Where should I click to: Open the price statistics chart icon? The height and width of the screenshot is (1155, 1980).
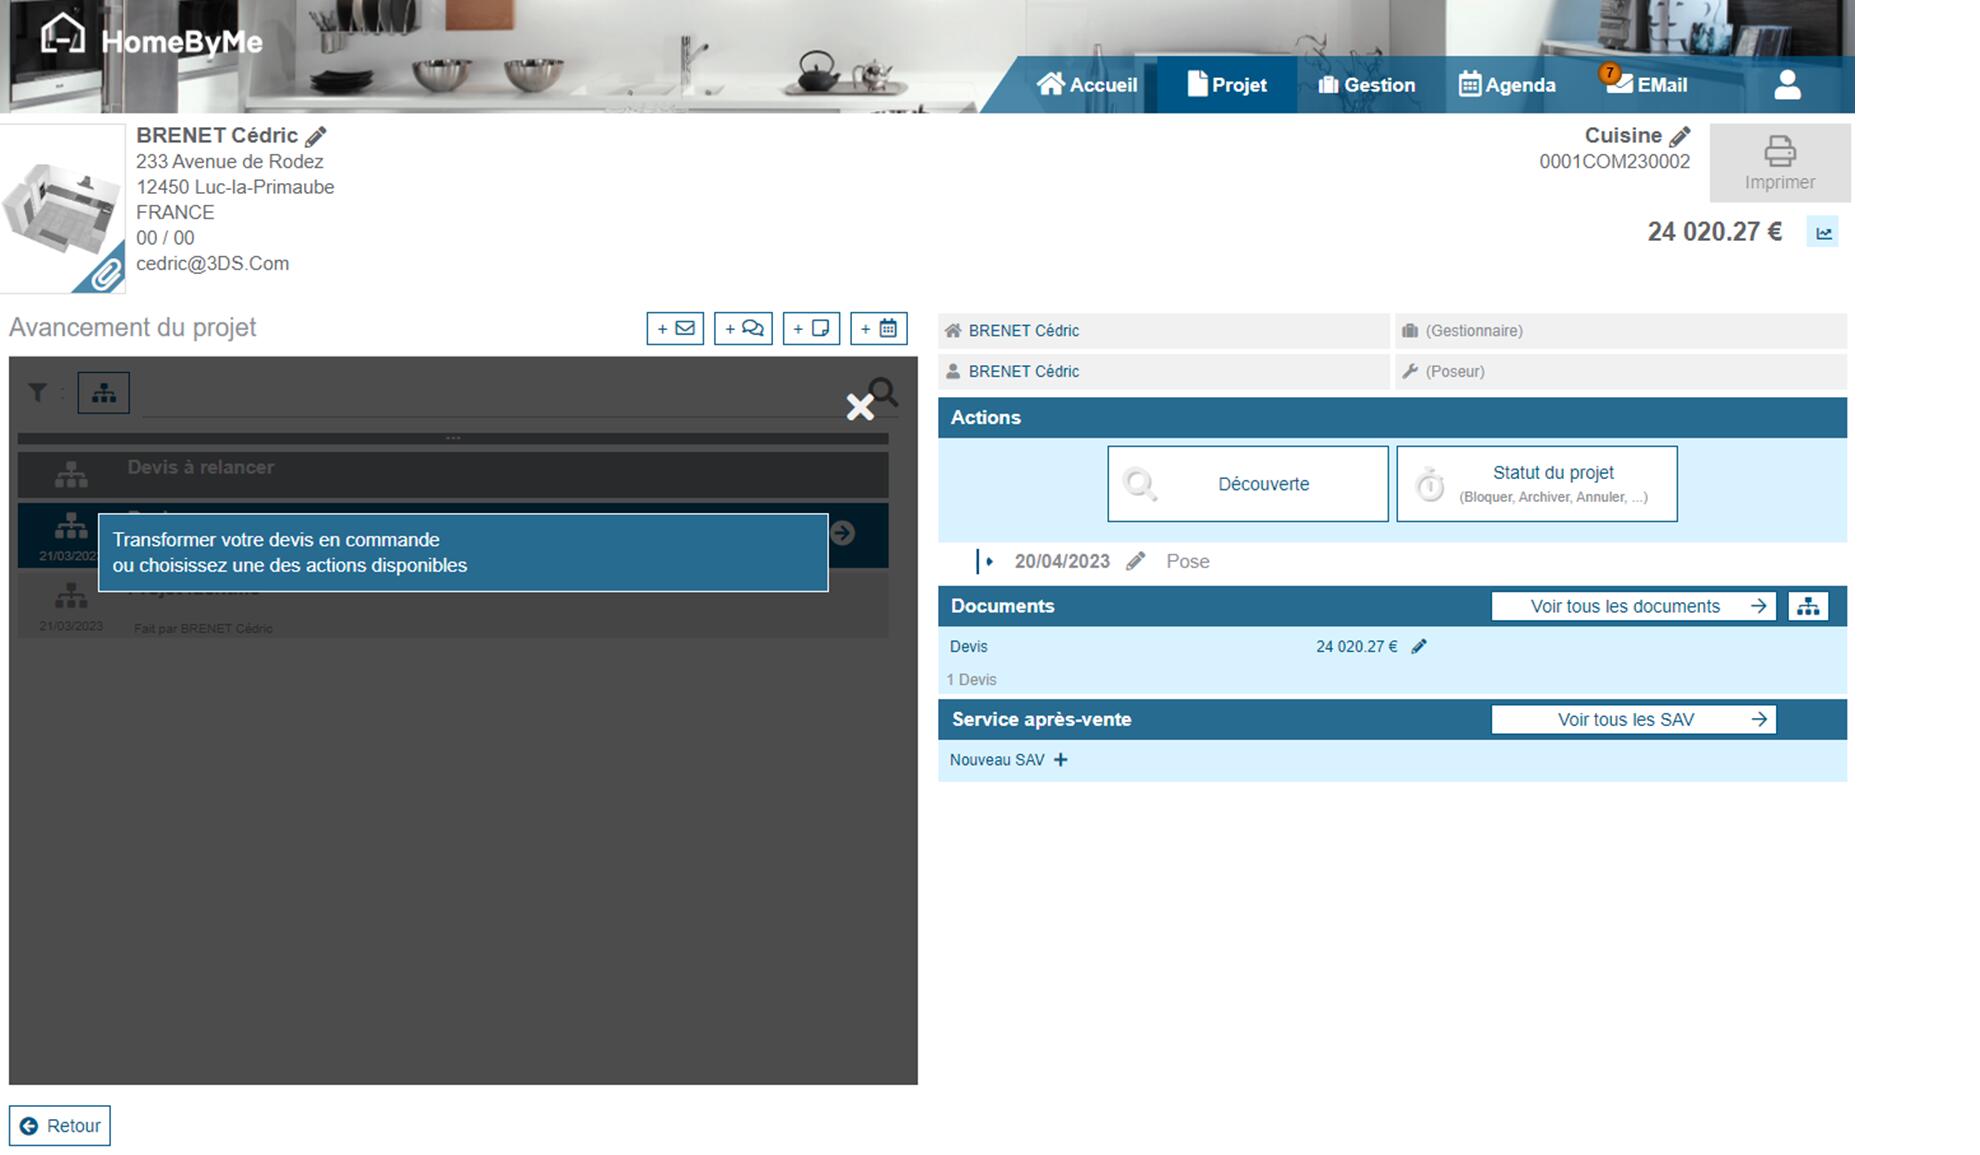click(1823, 232)
